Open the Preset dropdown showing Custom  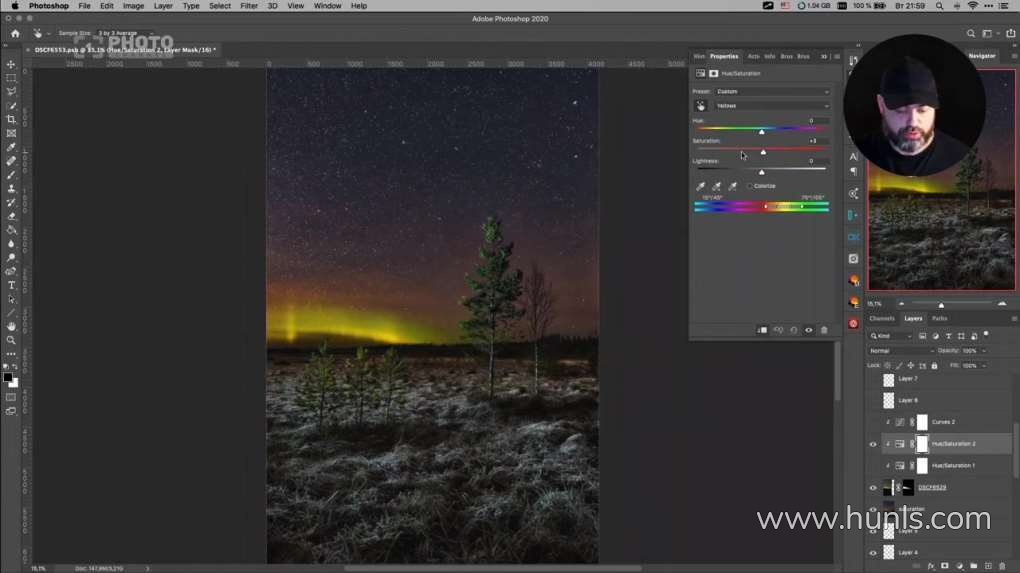pos(771,91)
